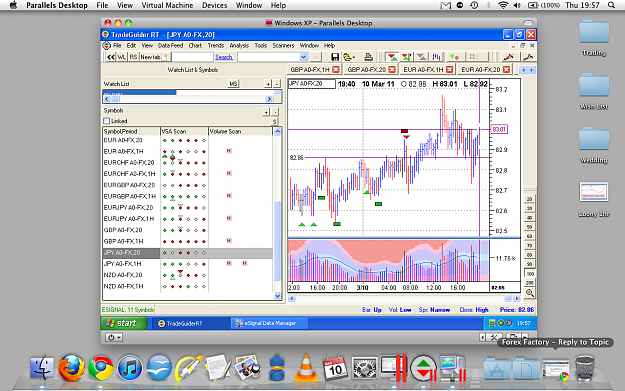Click the Windows start button
This screenshot has height=391, width=625.
[124, 323]
